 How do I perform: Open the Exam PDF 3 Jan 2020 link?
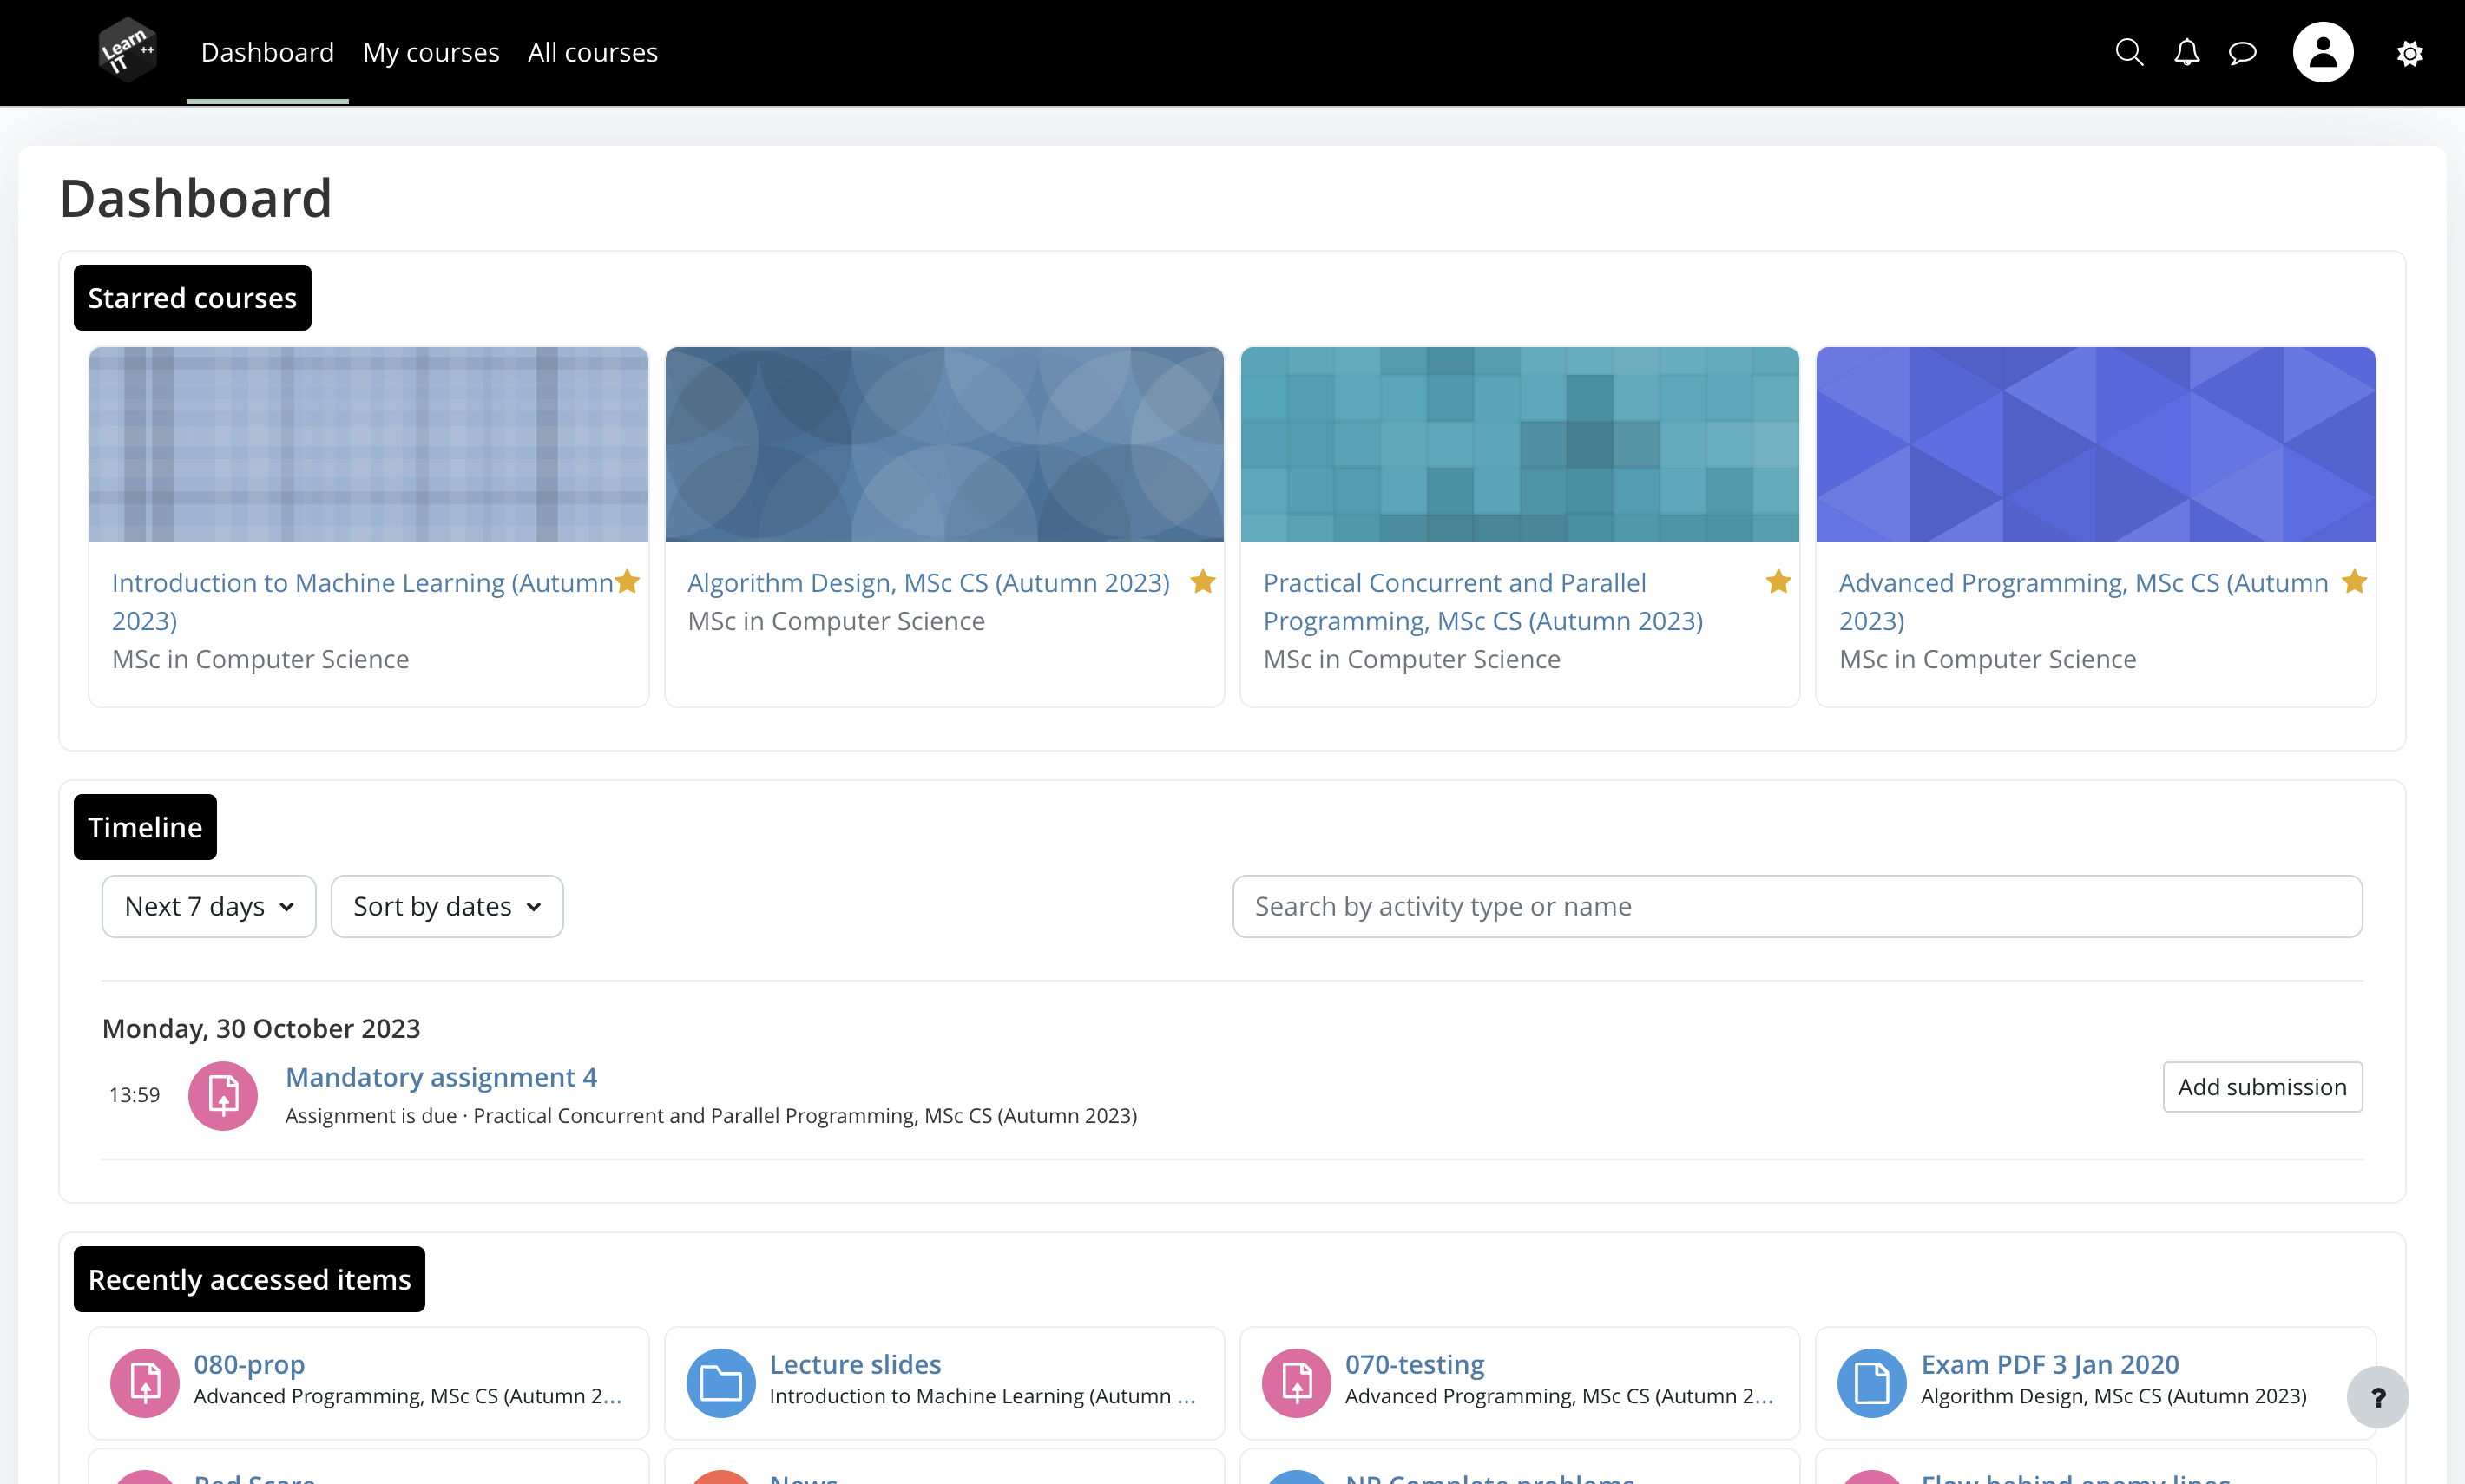coord(2050,1363)
